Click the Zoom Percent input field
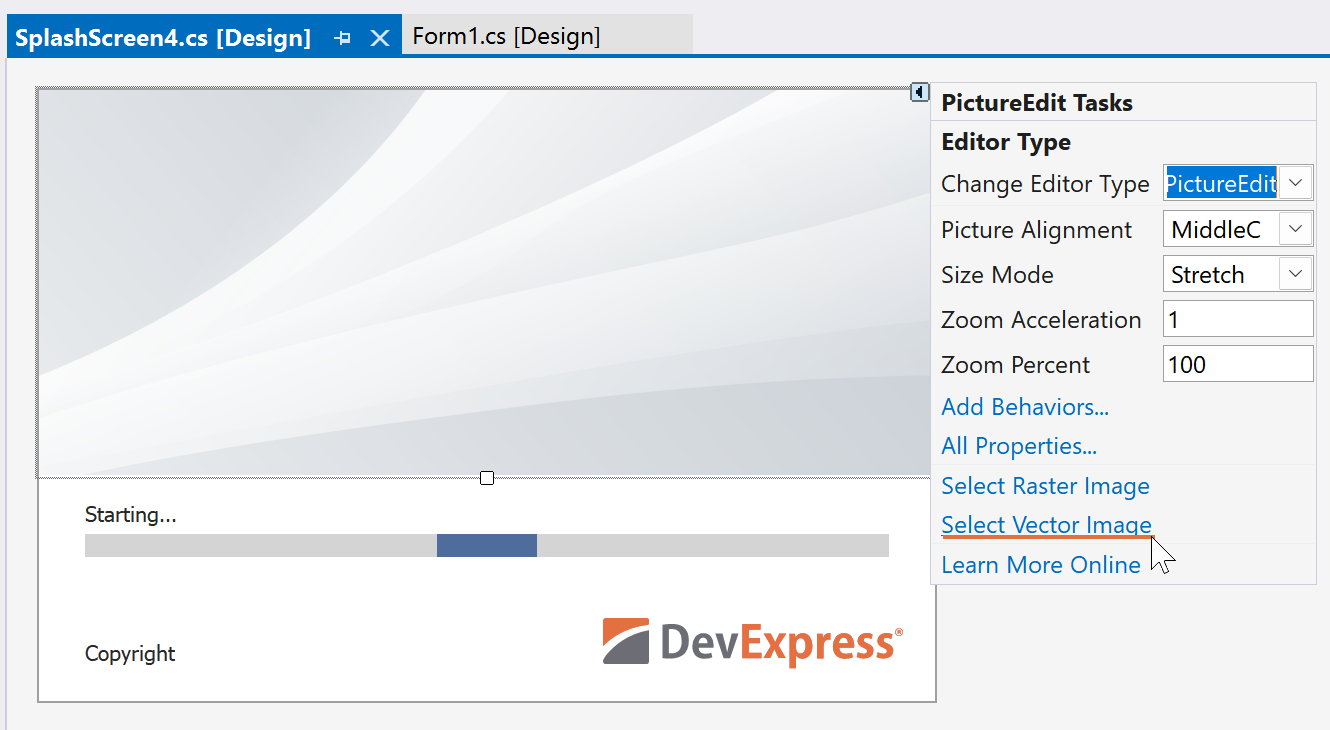This screenshot has height=730, width=1330. tap(1238, 365)
